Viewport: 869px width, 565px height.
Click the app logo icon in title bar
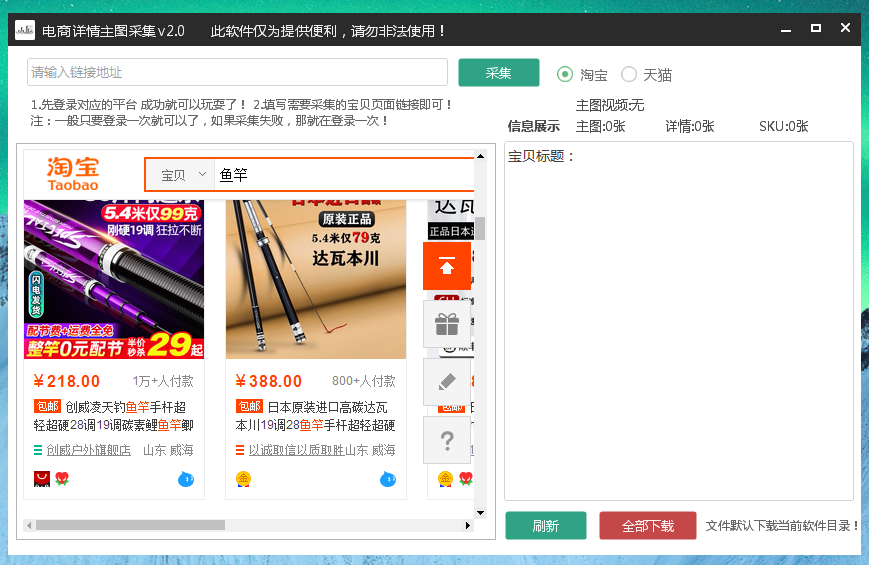[x=25, y=30]
